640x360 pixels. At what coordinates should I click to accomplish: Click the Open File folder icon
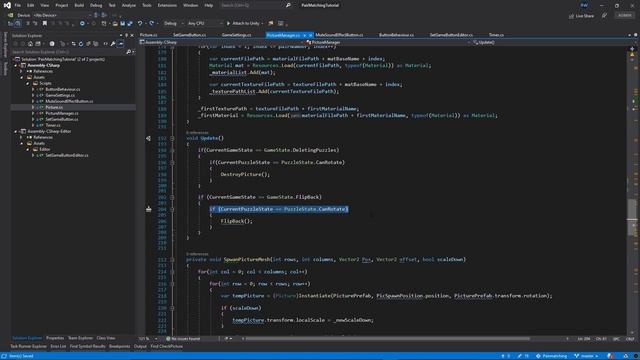click(x=115, y=24)
